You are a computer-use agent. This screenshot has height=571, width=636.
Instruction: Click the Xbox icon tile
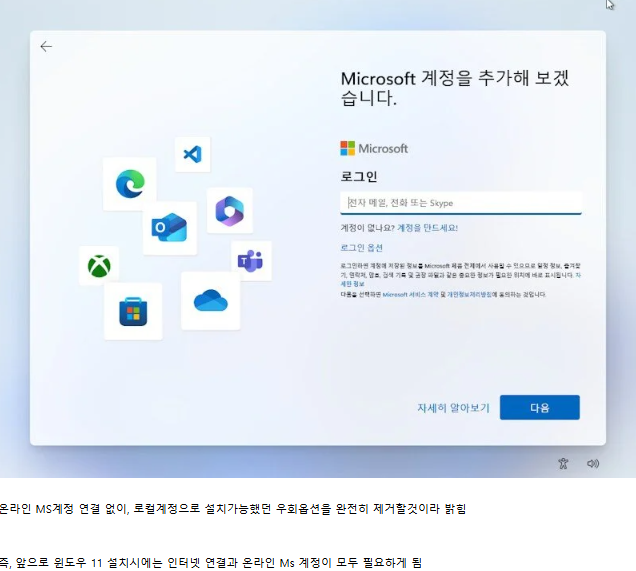pyautogui.click(x=99, y=266)
